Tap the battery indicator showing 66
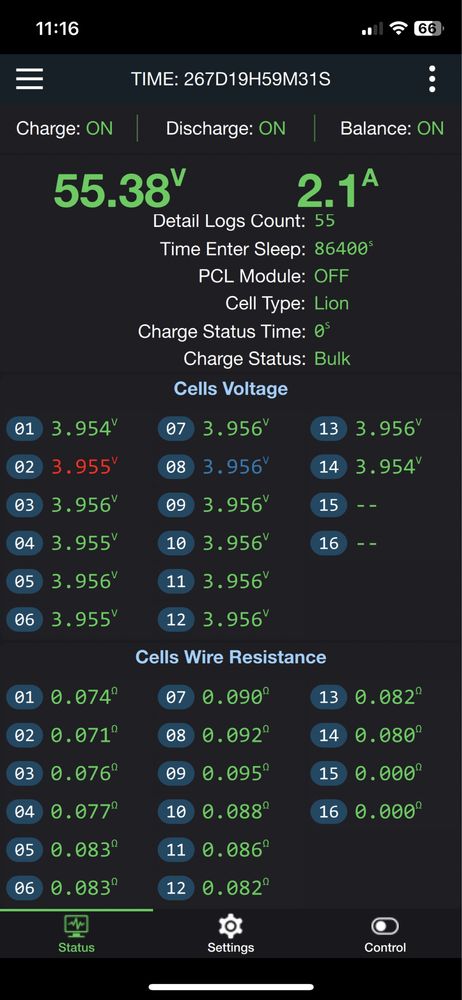Viewport: 462px width, 1000px height. point(429,29)
